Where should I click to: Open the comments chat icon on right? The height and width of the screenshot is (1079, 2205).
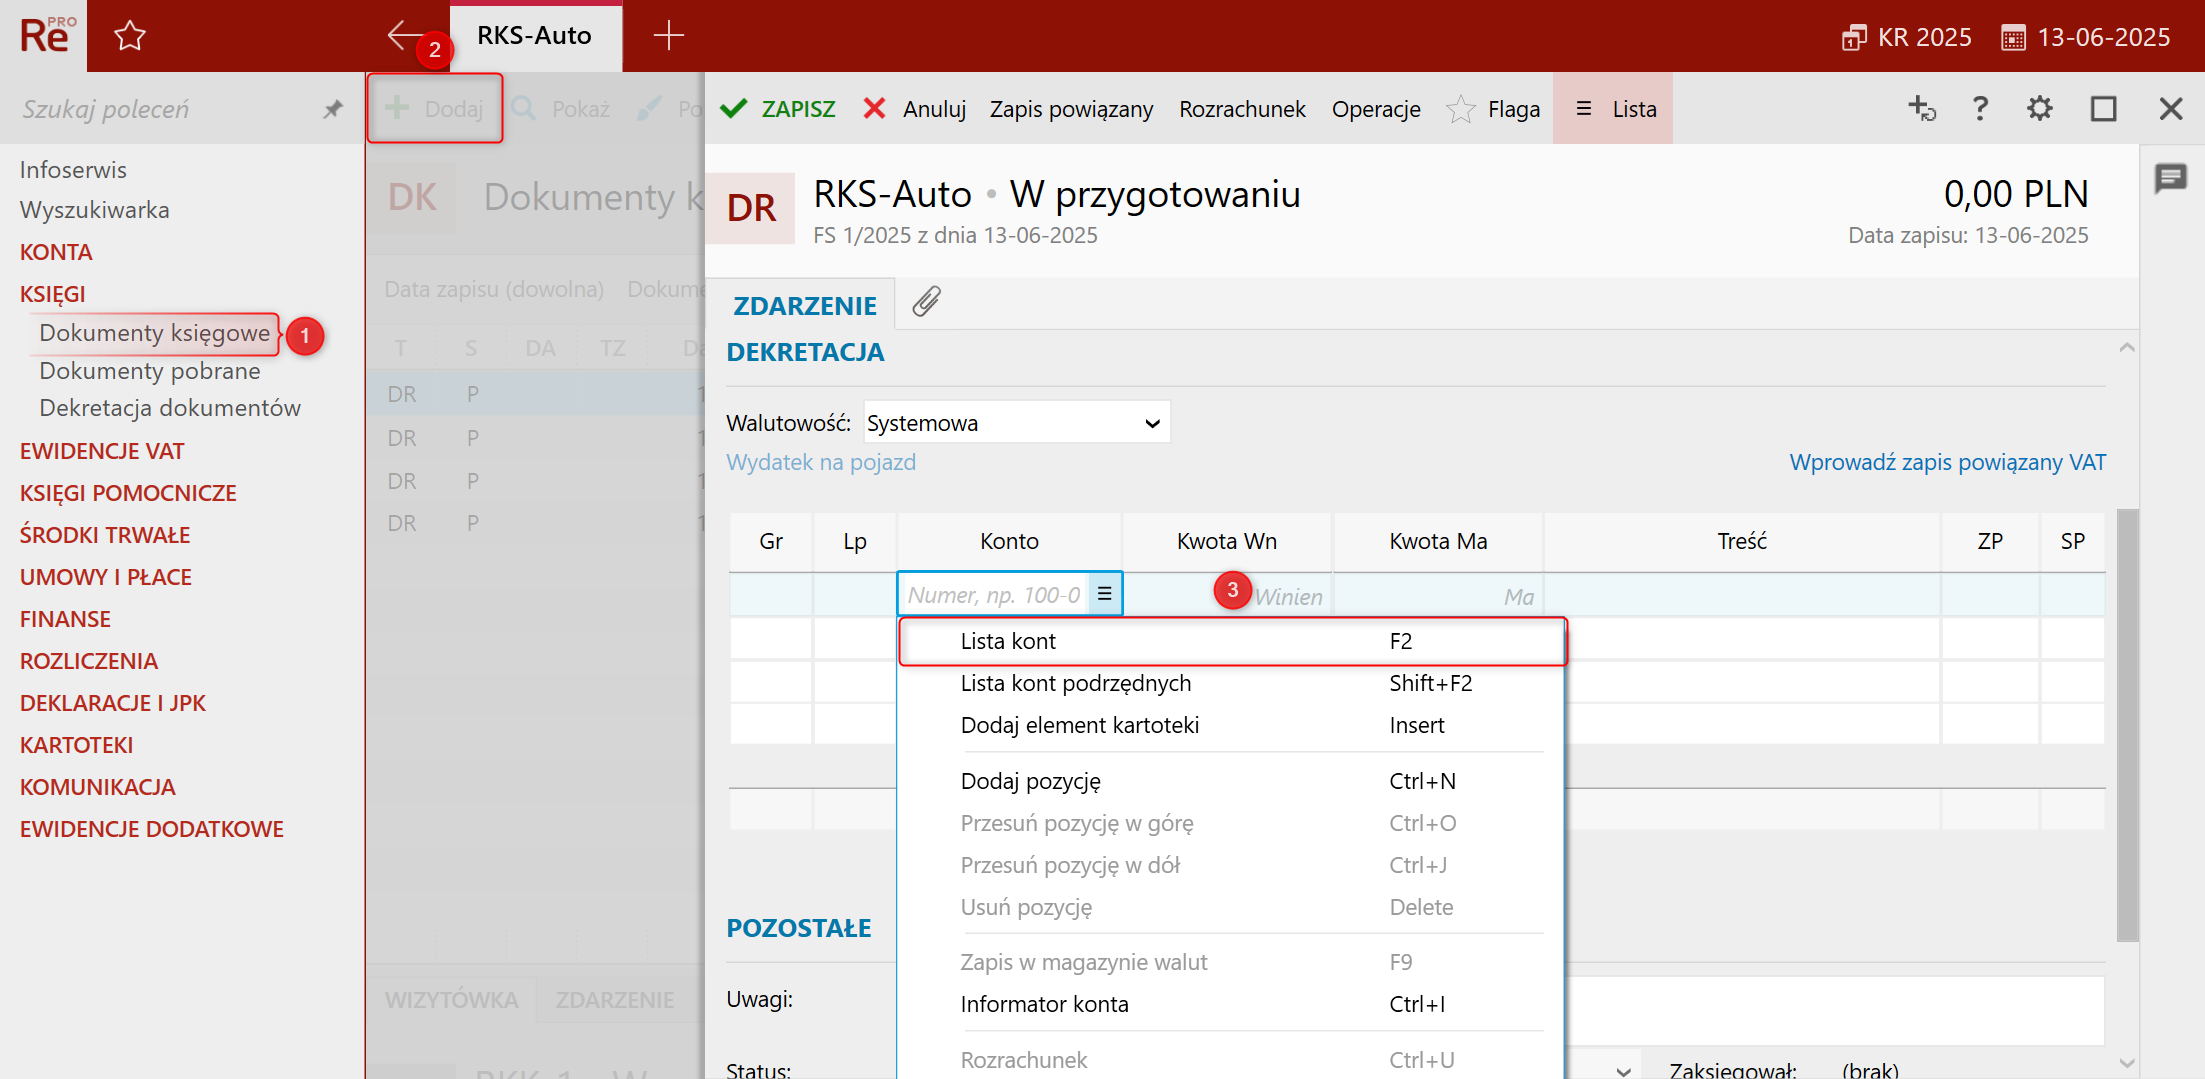2171,179
